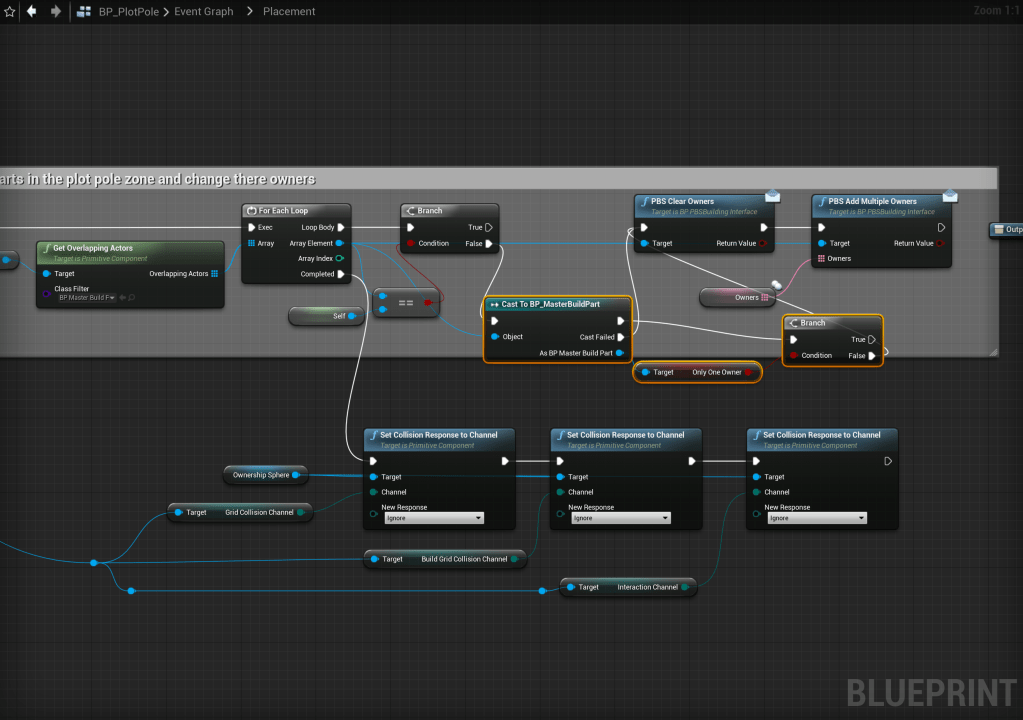1023x720 pixels.
Task: Click the forward navigation arrow
Action: point(56,12)
